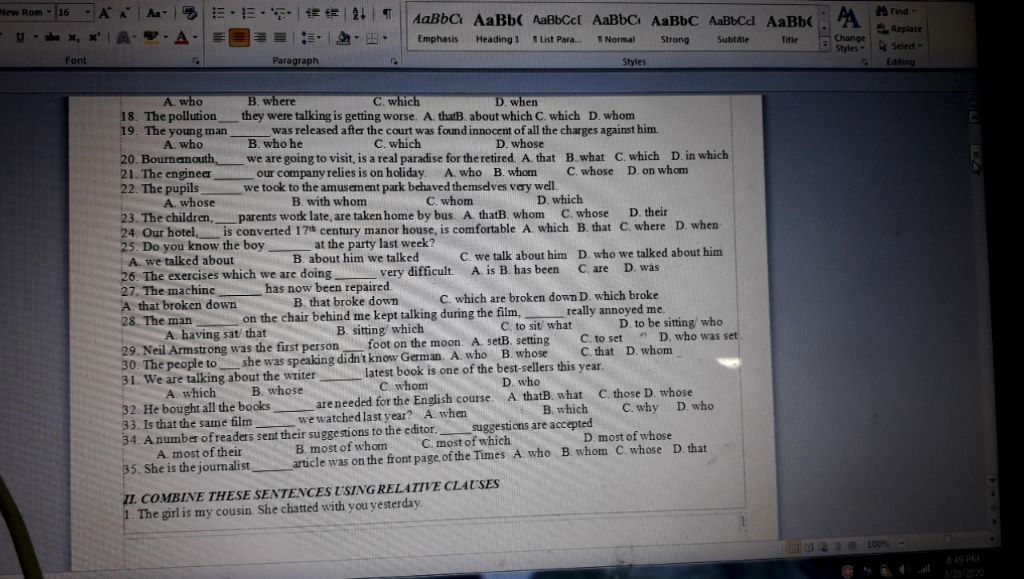Switch to Outline view
The width and height of the screenshot is (1024, 579).
tap(837, 546)
